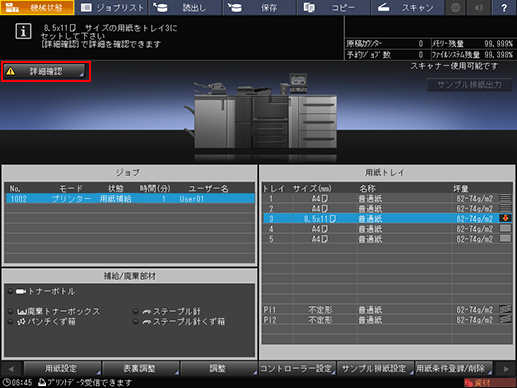Click the 詳細確認 button
The width and height of the screenshot is (517, 388).
click(x=45, y=71)
